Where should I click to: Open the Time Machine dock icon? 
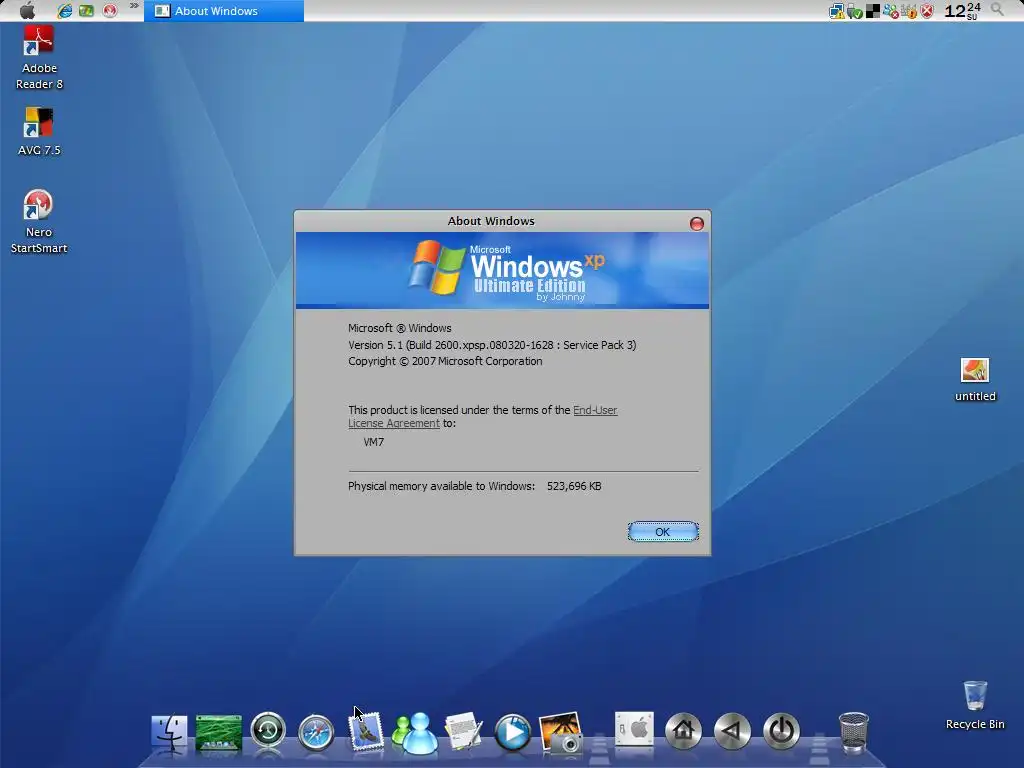[x=268, y=730]
